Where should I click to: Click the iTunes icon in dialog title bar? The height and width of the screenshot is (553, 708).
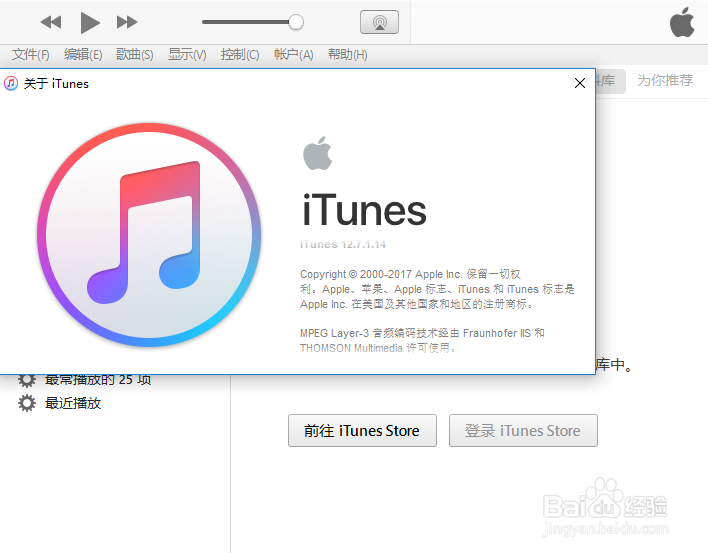point(11,84)
